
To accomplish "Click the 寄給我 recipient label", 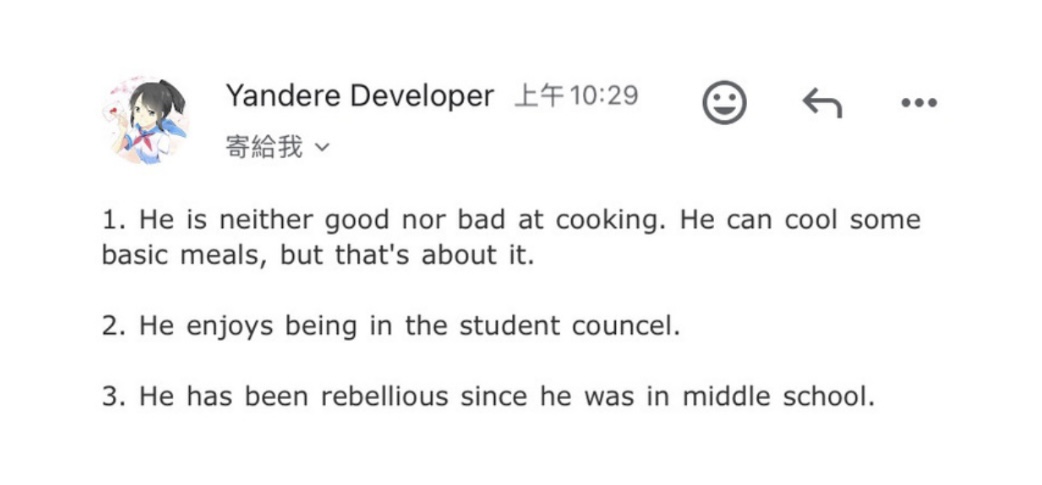I will [x=263, y=148].
